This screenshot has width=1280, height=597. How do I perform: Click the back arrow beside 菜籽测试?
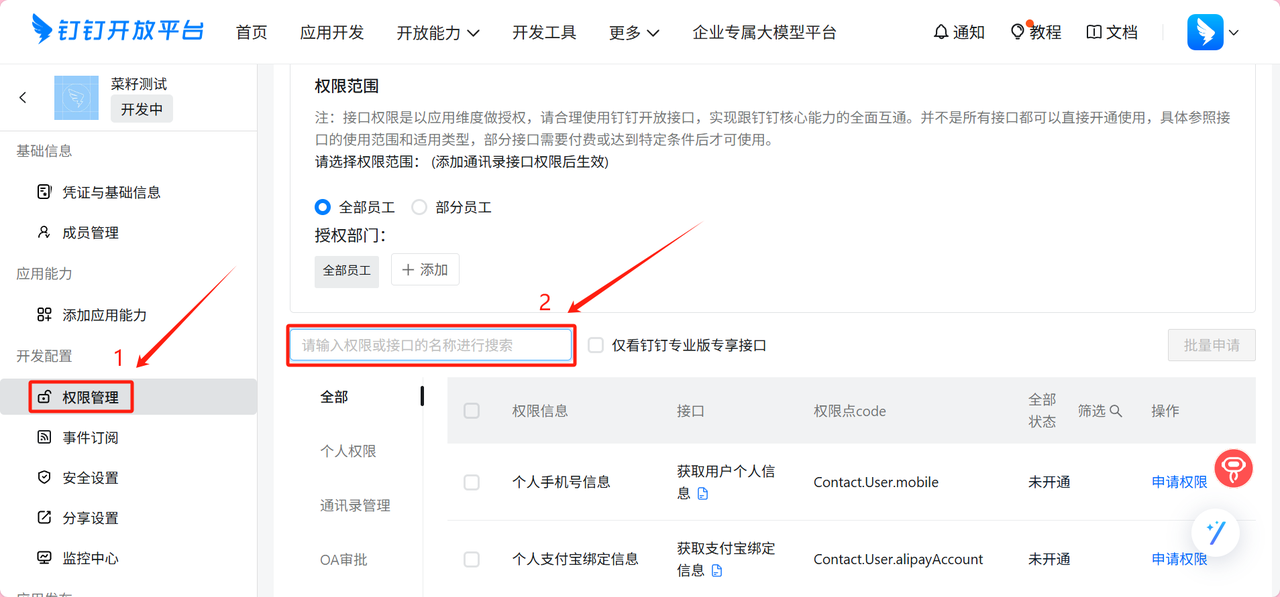23,97
